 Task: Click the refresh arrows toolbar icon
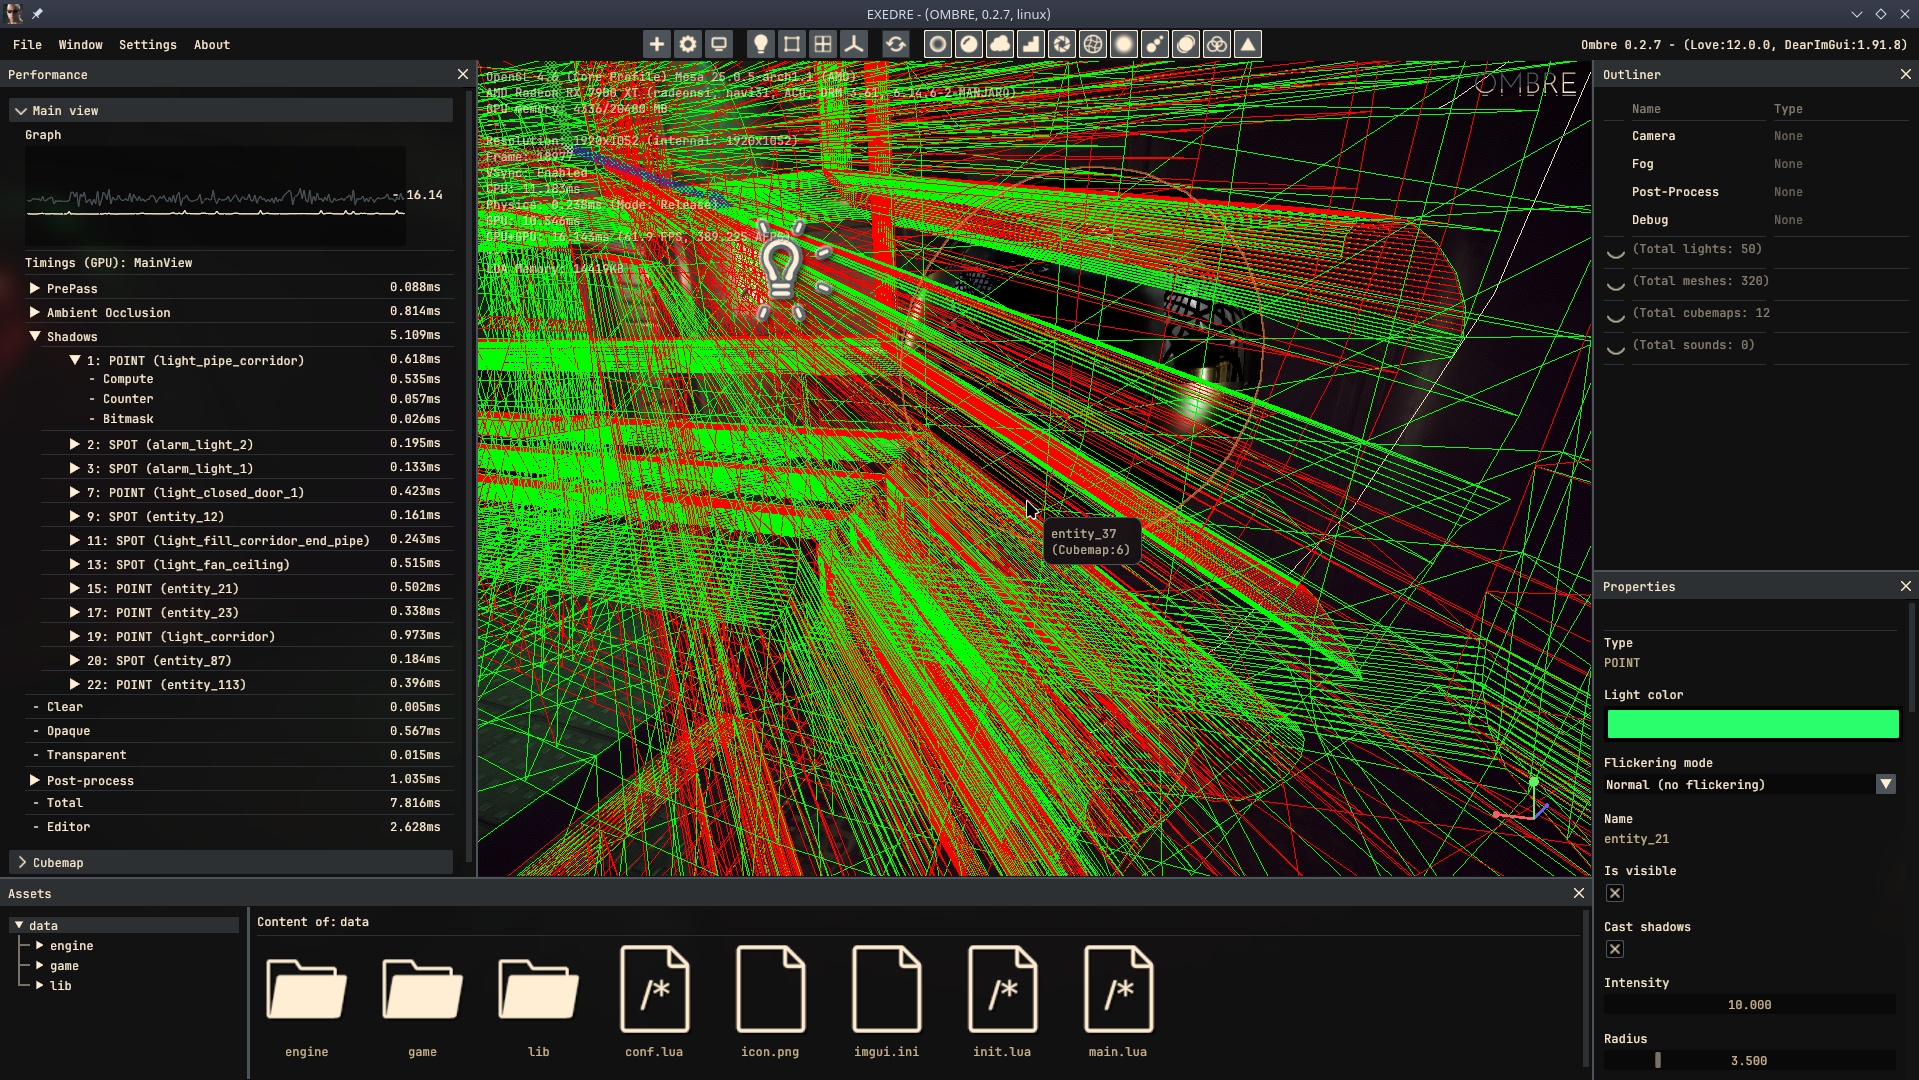pos(896,44)
